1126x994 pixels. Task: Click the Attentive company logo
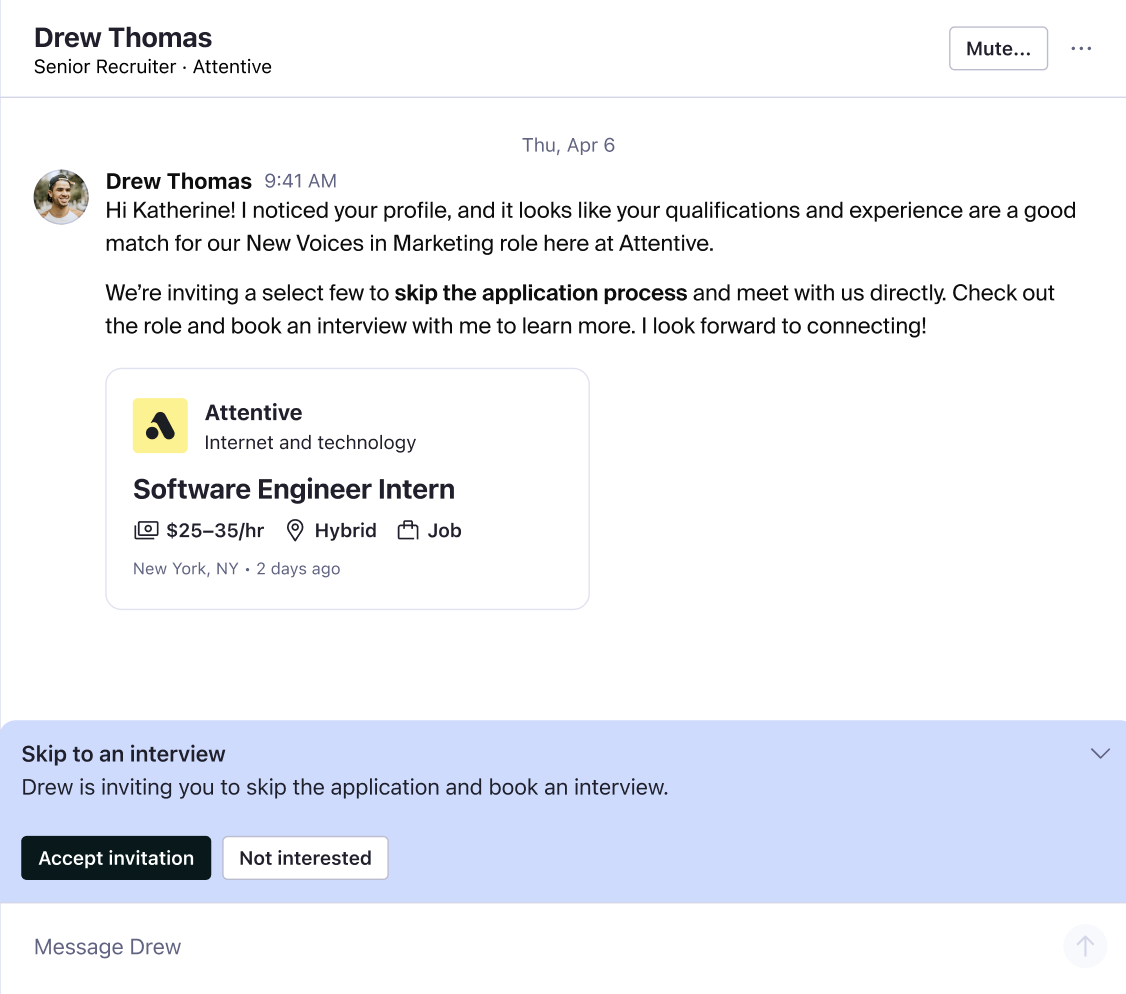click(160, 426)
